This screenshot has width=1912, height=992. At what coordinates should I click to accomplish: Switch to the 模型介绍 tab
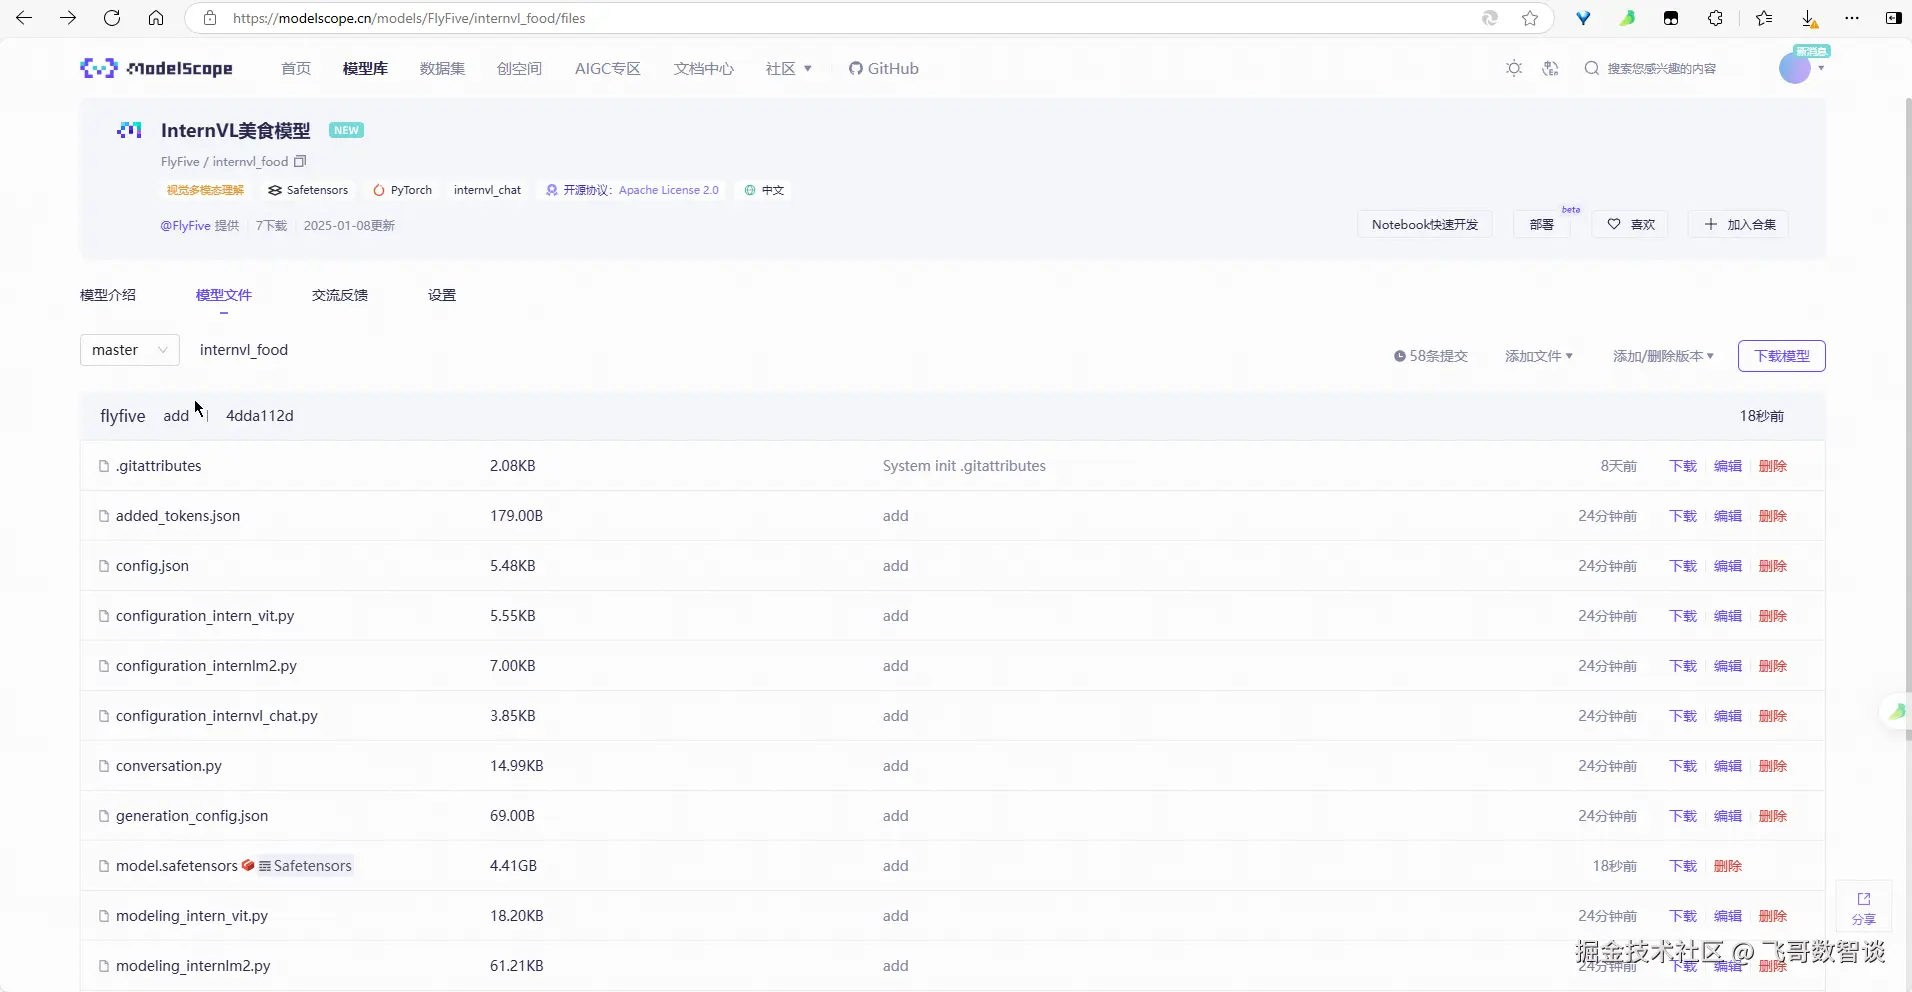pyautogui.click(x=108, y=295)
